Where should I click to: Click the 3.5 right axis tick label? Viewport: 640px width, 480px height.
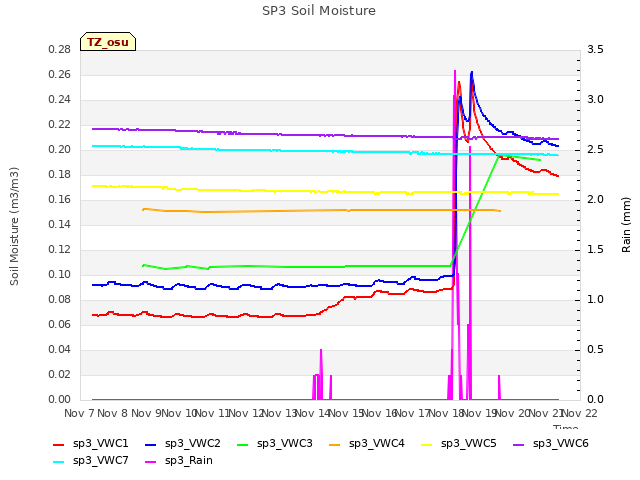coord(595,50)
